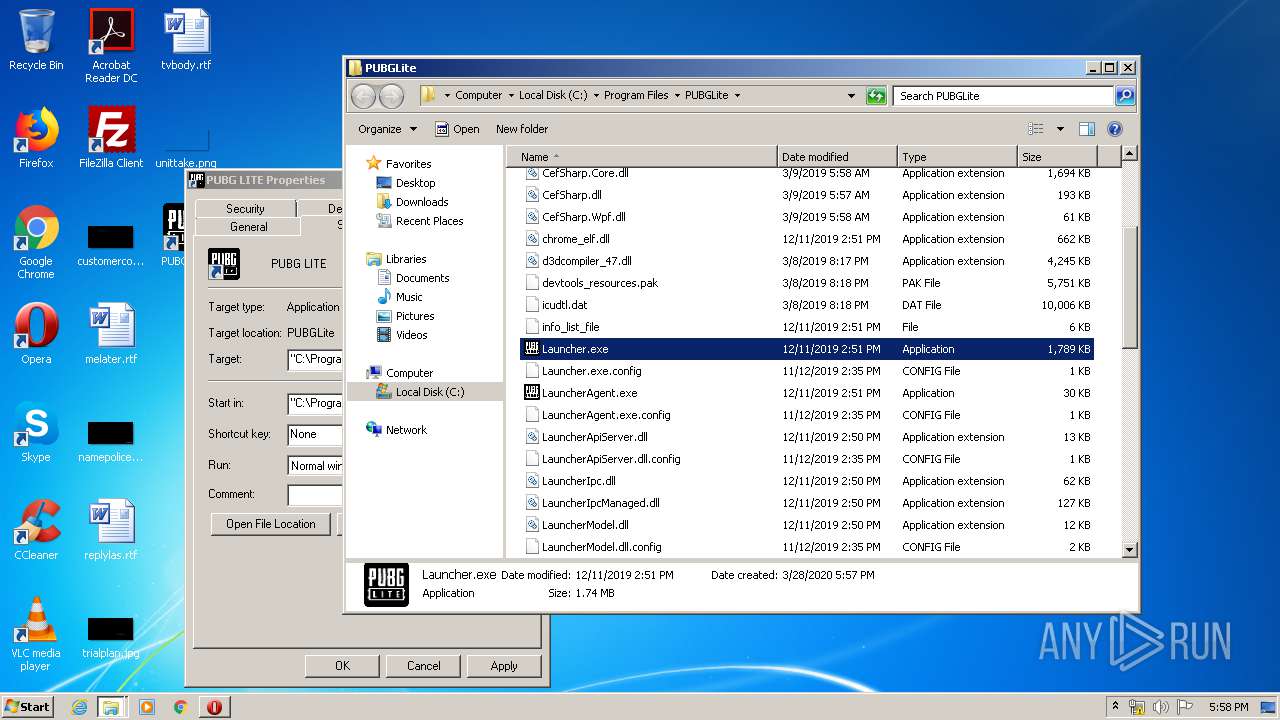Click Windows Media Player taskbar icon
Image resolution: width=1280 pixels, height=720 pixels.
click(x=147, y=707)
